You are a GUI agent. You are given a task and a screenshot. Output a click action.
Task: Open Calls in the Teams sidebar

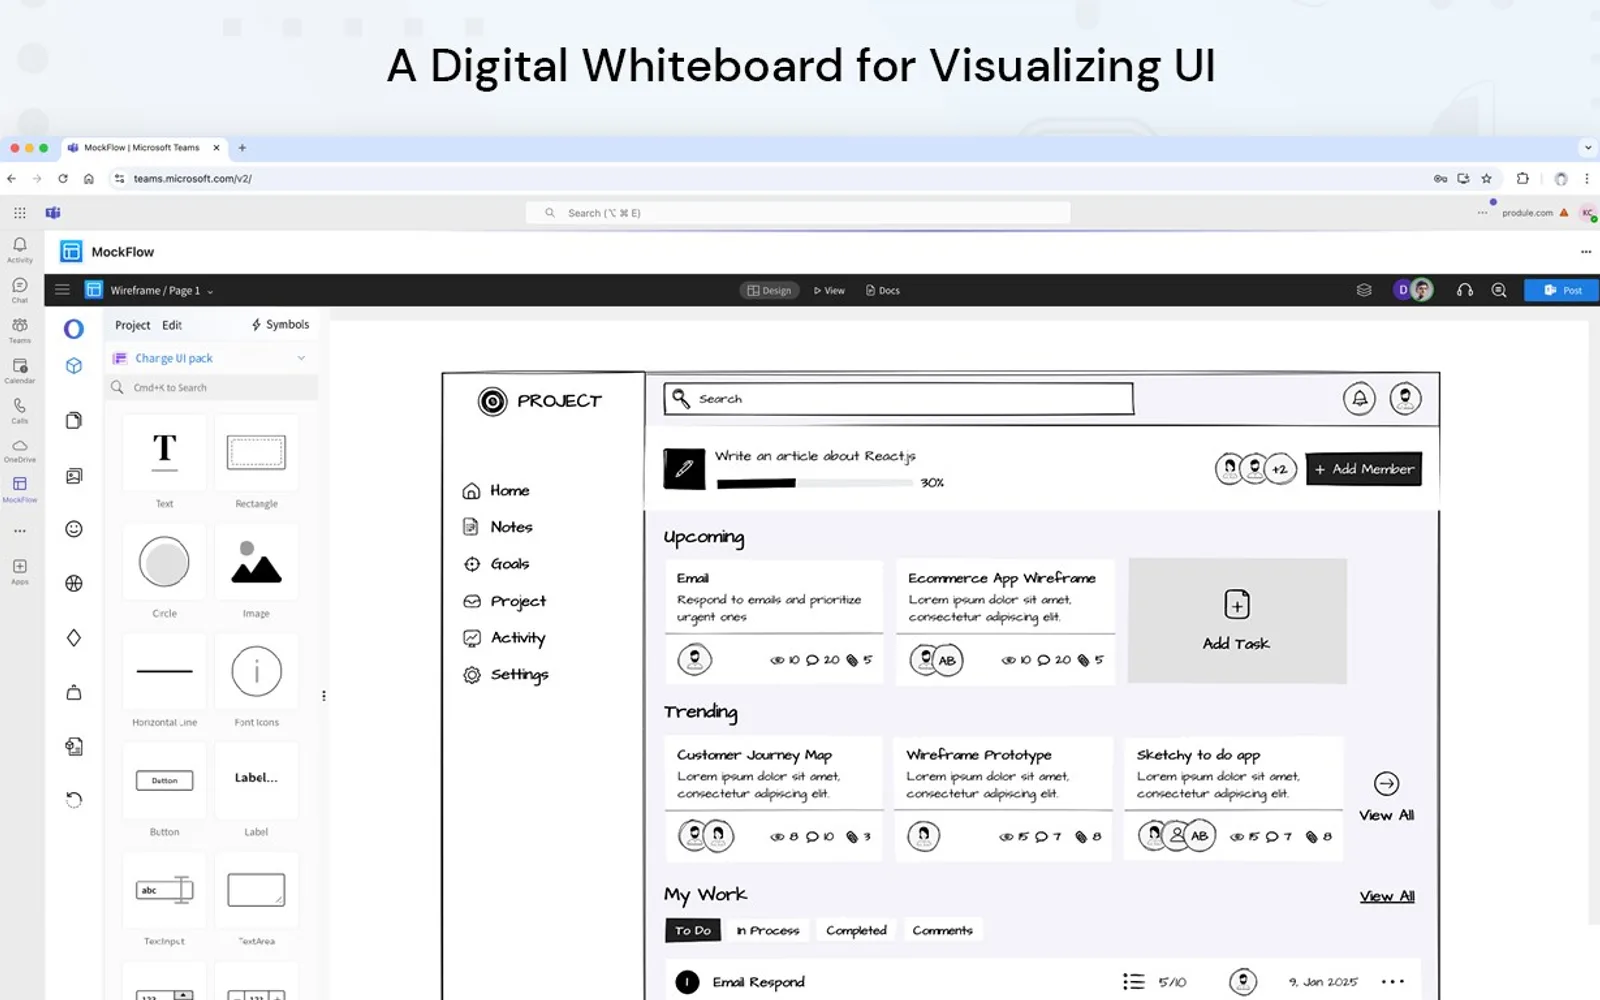coord(19,410)
